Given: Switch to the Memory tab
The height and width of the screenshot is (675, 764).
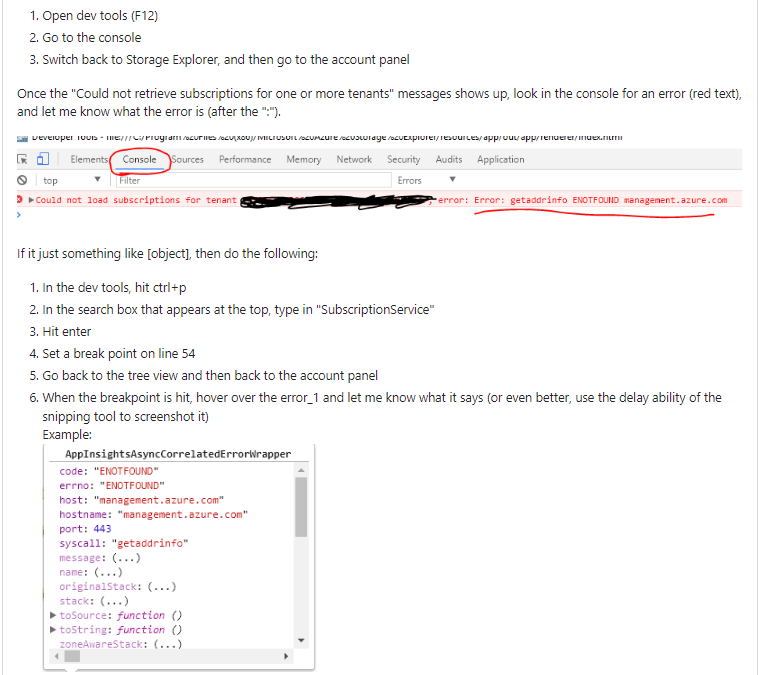Looking at the screenshot, I should 304,159.
